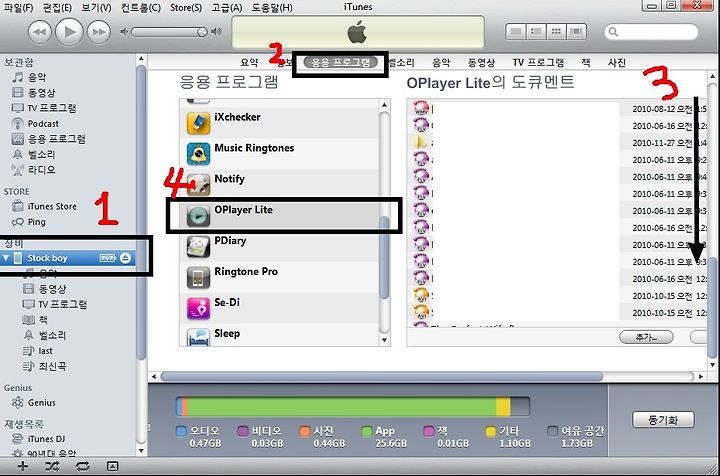
Task: Start playback with the Play button
Action: (69, 32)
